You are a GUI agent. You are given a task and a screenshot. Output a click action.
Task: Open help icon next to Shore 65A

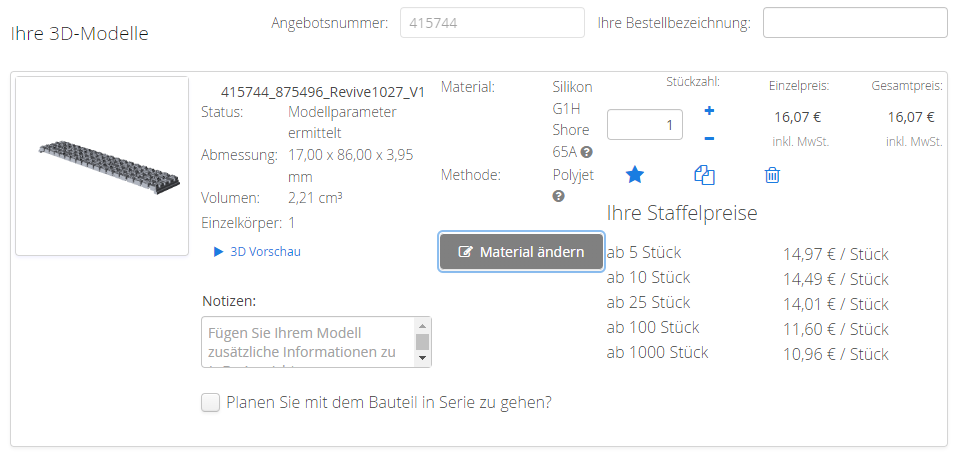(x=587, y=152)
